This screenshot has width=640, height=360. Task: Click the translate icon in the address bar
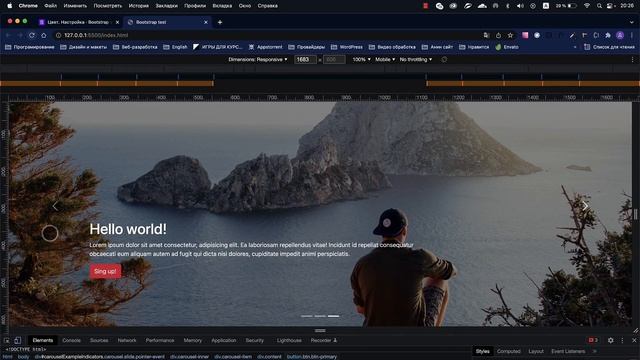coord(486,36)
